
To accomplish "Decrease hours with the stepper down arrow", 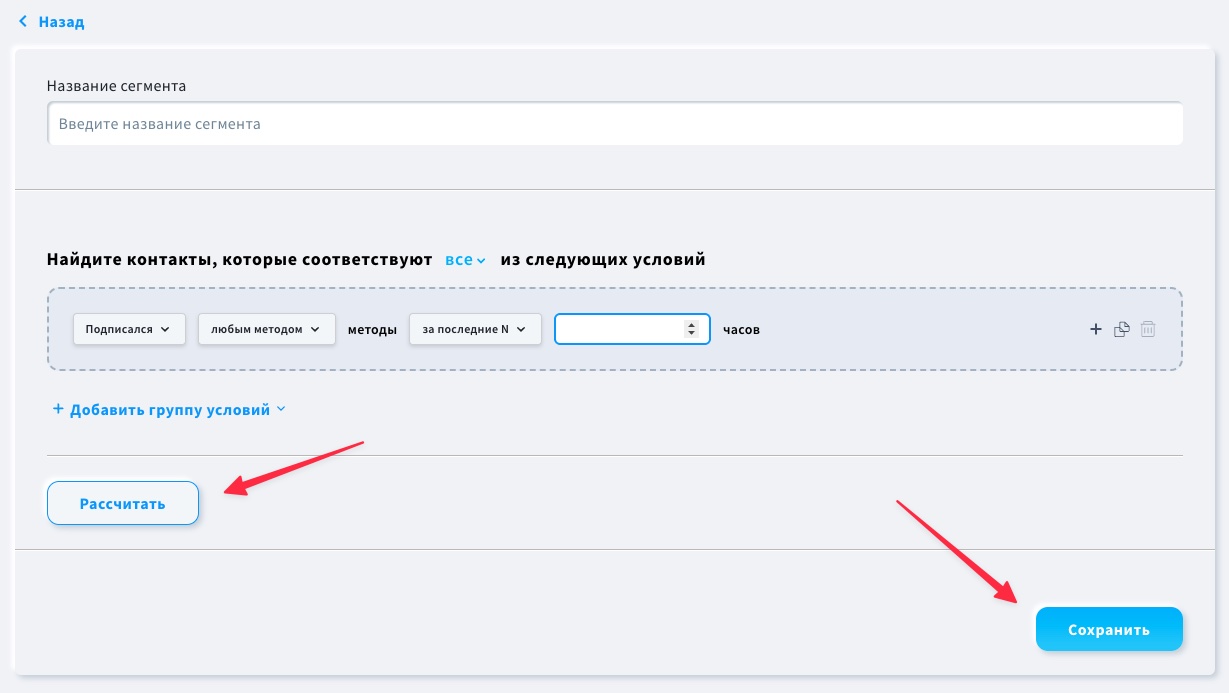I will coord(690,333).
